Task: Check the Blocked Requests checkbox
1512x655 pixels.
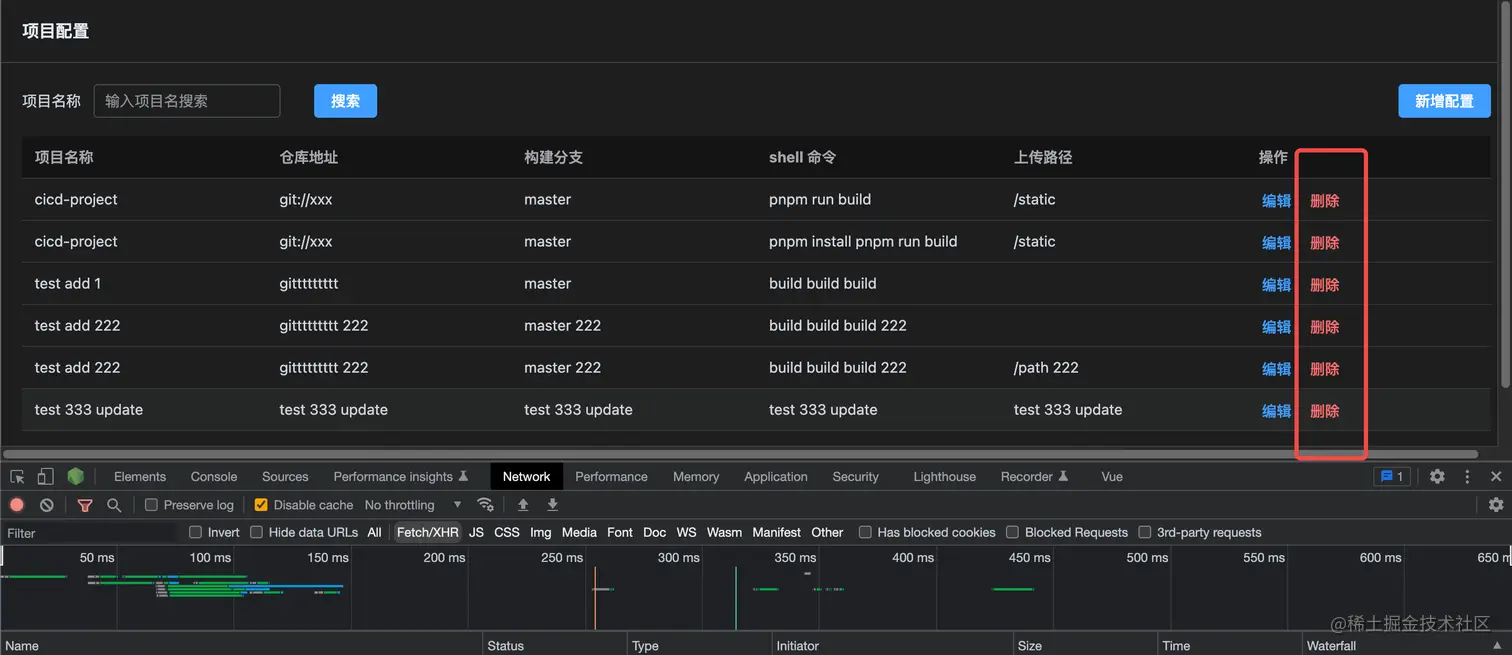Action: 1012,532
